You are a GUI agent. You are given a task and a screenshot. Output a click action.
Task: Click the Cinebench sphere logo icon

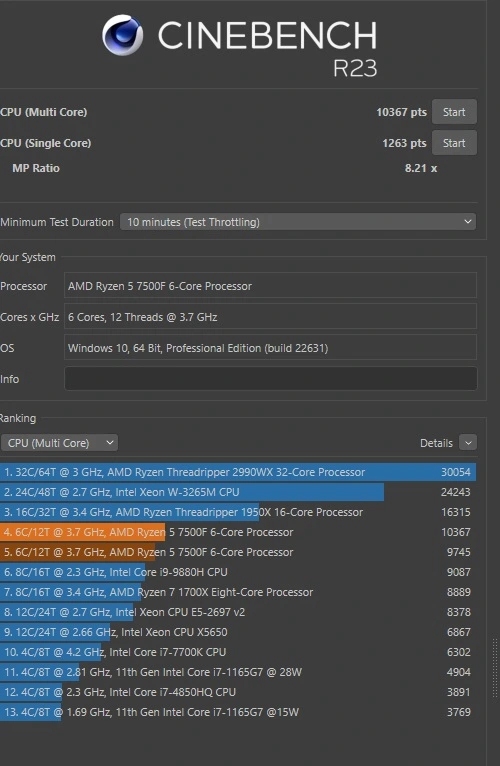[x=123, y=35]
